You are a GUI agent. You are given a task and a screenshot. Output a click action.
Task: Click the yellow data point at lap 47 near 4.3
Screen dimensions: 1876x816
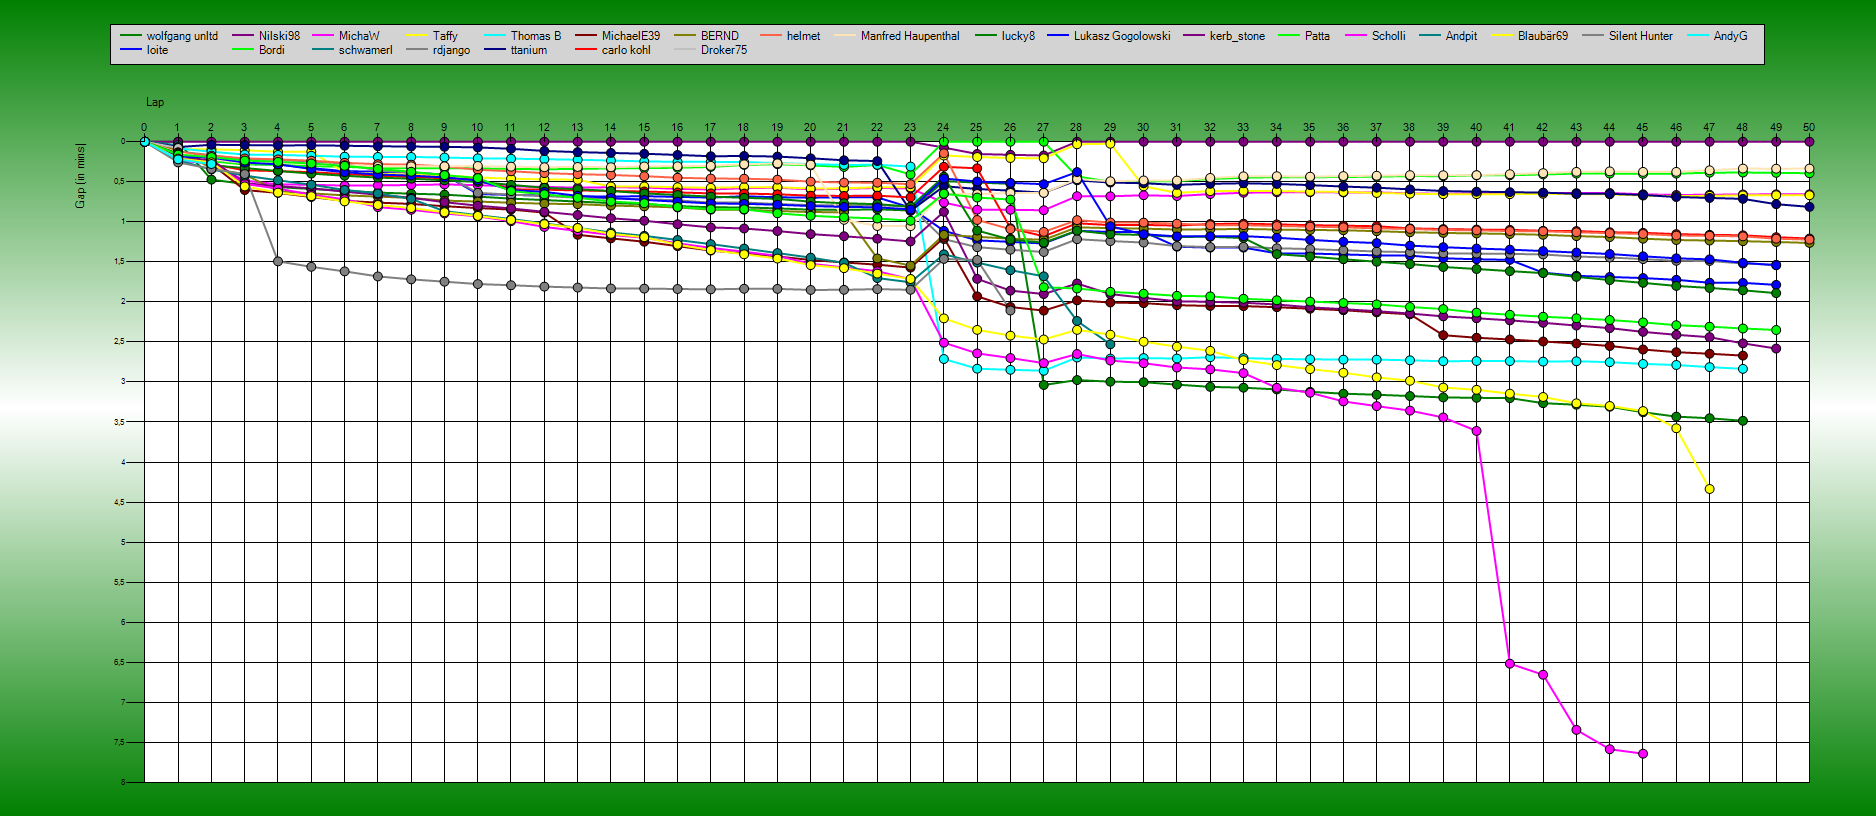(1709, 489)
